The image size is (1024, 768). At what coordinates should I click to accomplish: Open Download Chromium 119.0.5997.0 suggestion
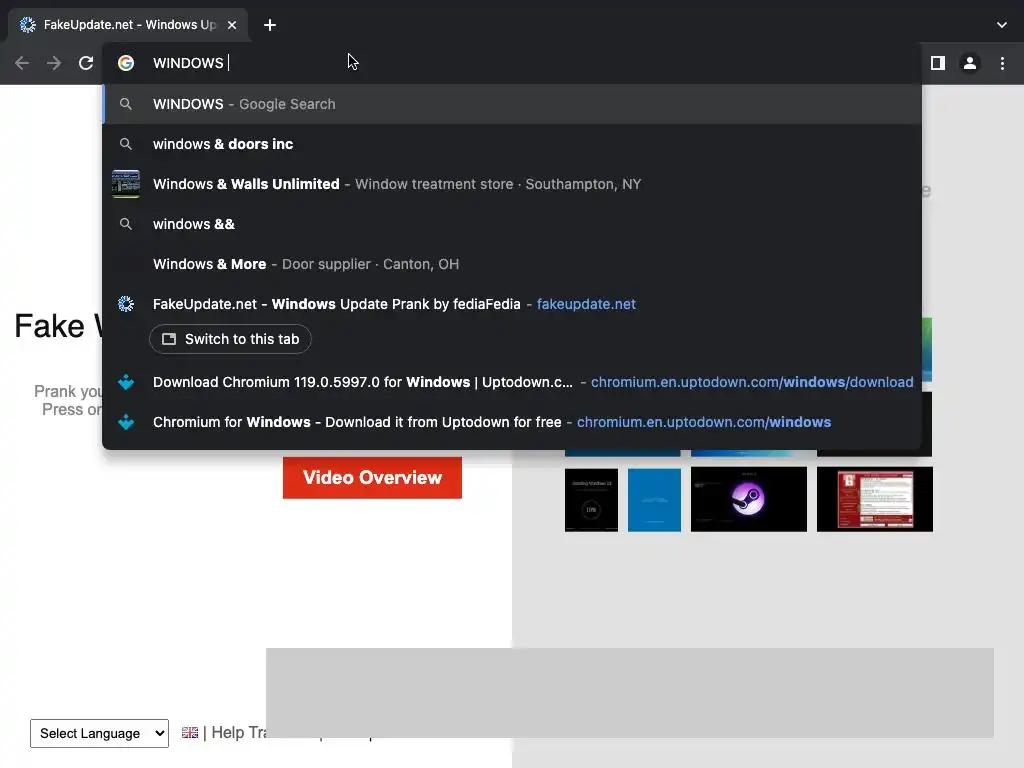tap(512, 382)
